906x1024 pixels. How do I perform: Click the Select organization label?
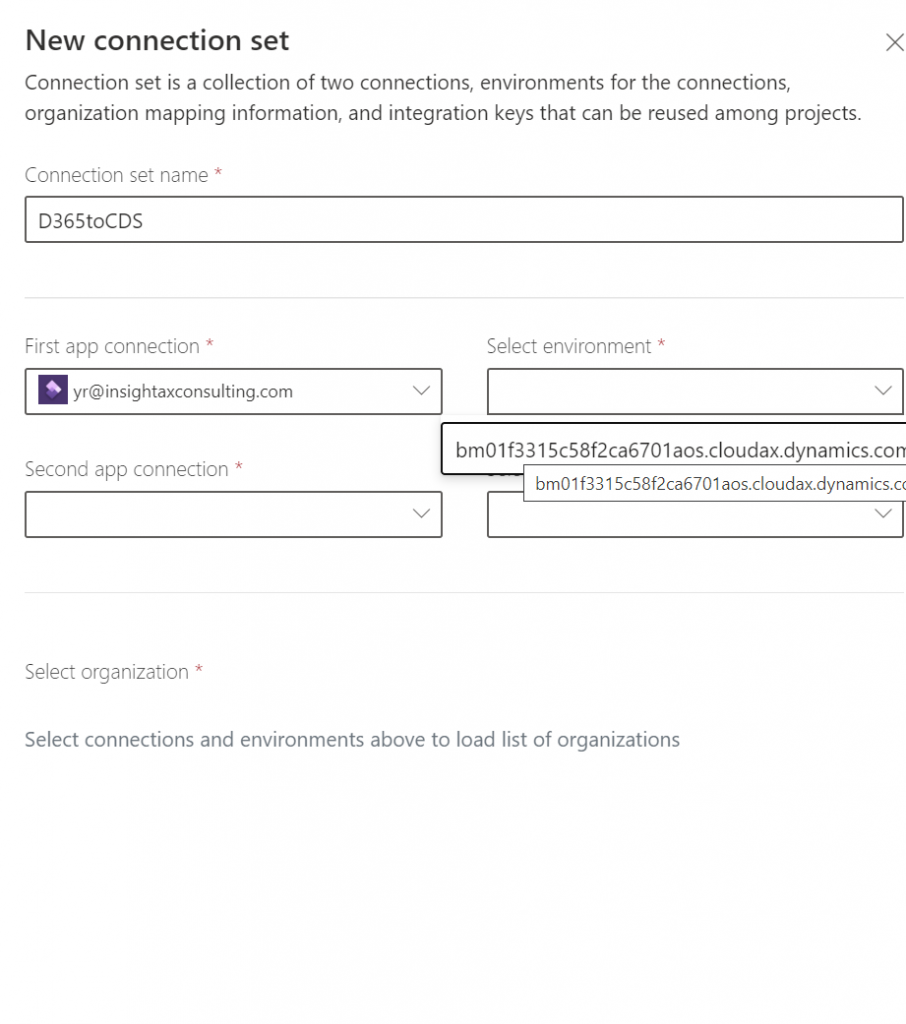tap(106, 672)
